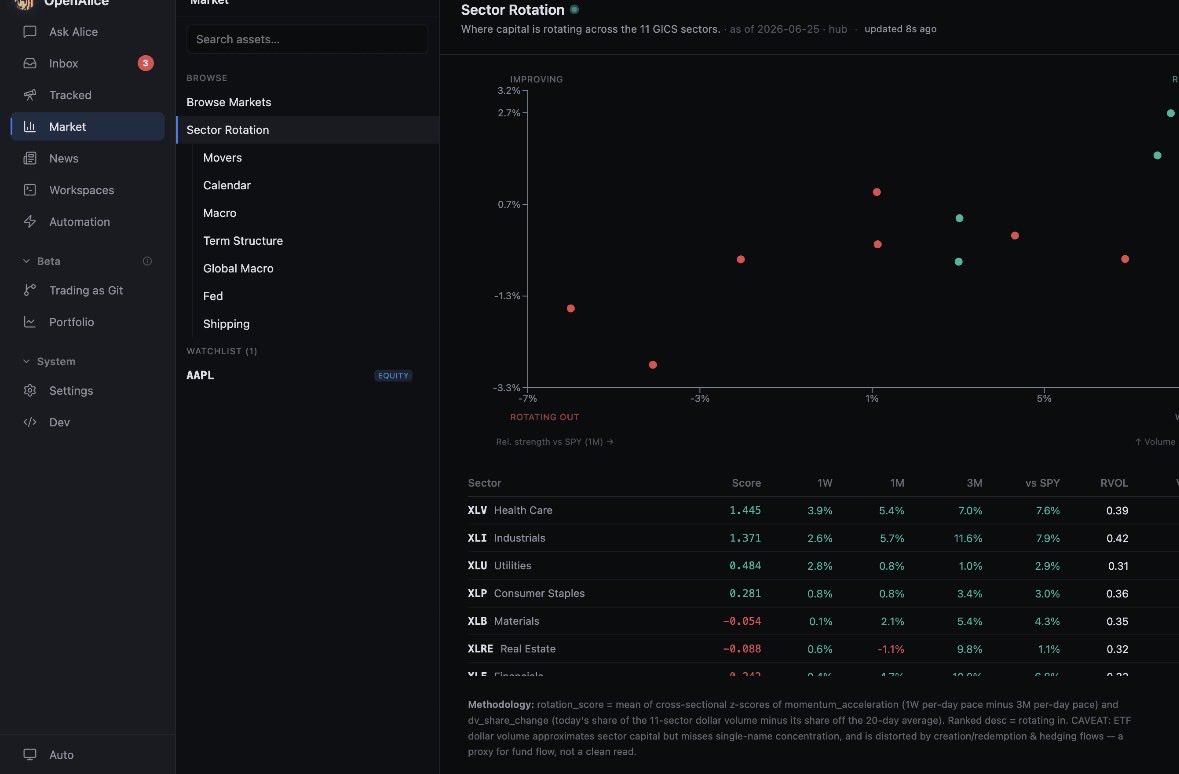This screenshot has height=774, width=1179.
Task: Click the topmost green dot in scatter chart
Action: point(1171,113)
